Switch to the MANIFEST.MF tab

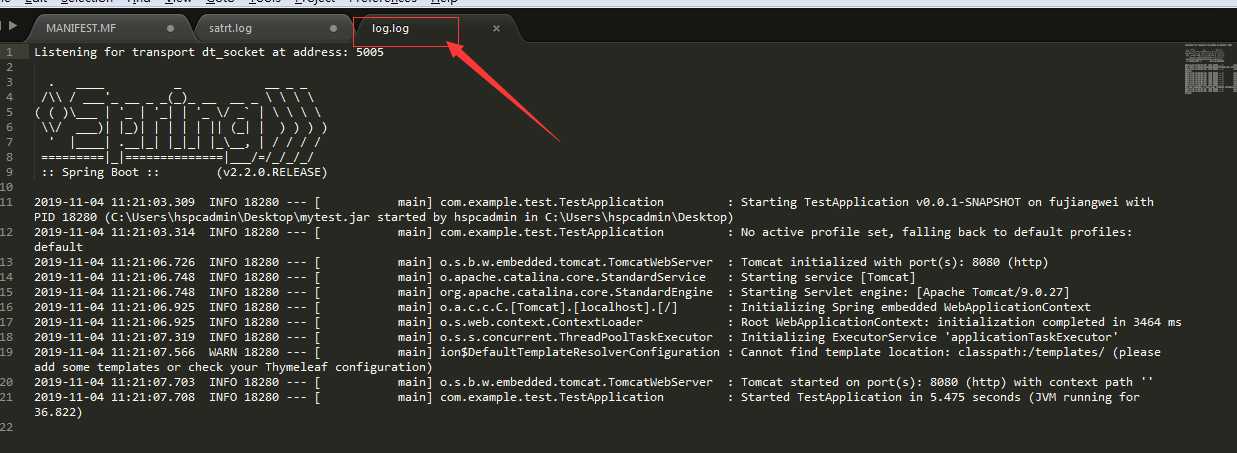pyautogui.click(x=81, y=28)
